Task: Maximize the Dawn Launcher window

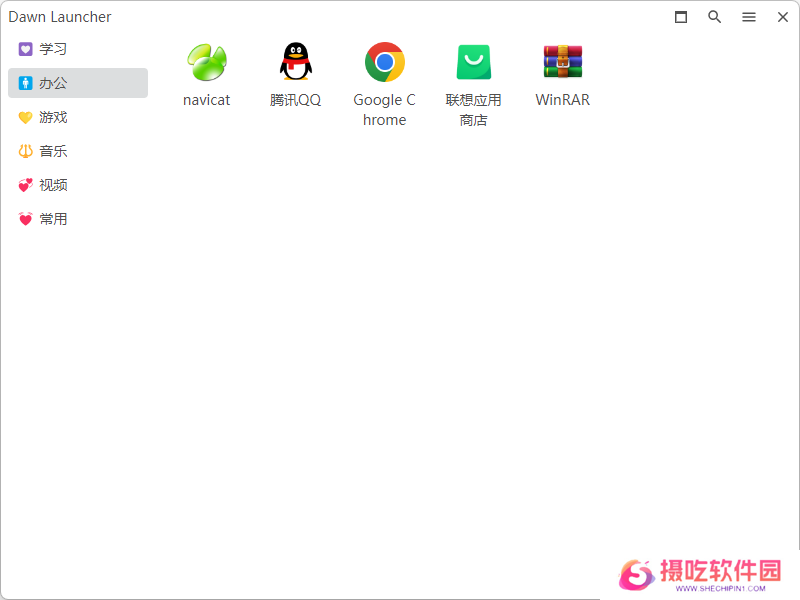Action: [x=681, y=17]
